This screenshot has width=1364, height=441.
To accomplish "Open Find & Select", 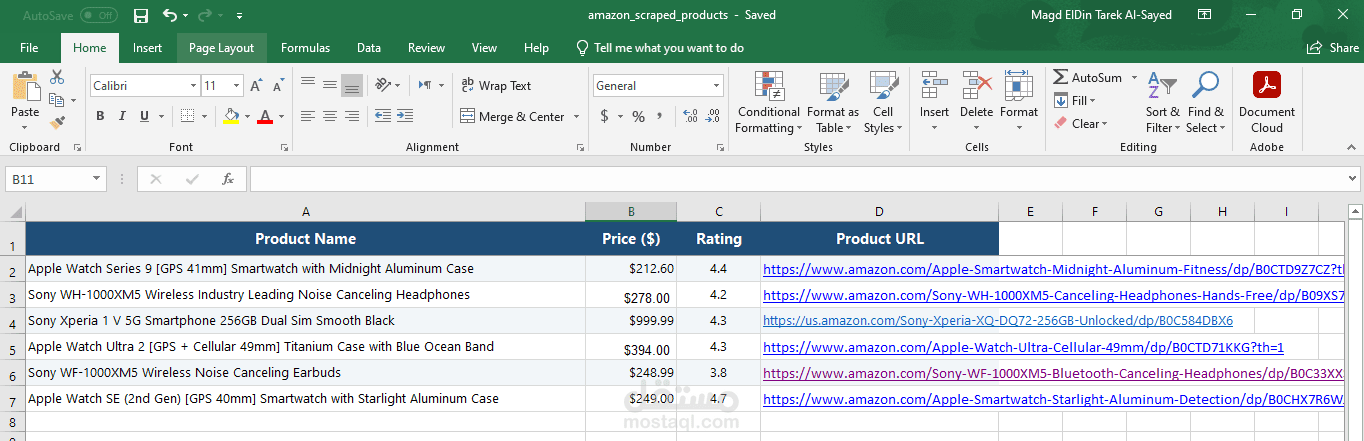I will [x=1205, y=102].
